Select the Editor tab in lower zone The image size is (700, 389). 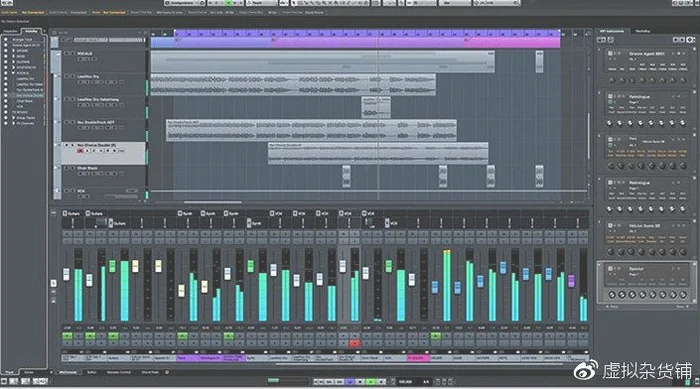[92, 372]
